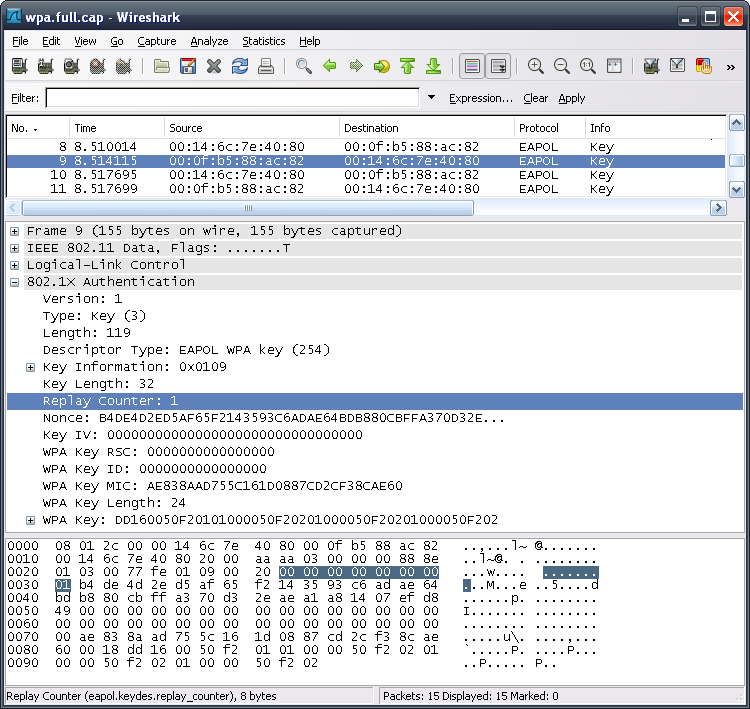Click the Expression... button
Screen dimensions: 750x709
point(481,98)
